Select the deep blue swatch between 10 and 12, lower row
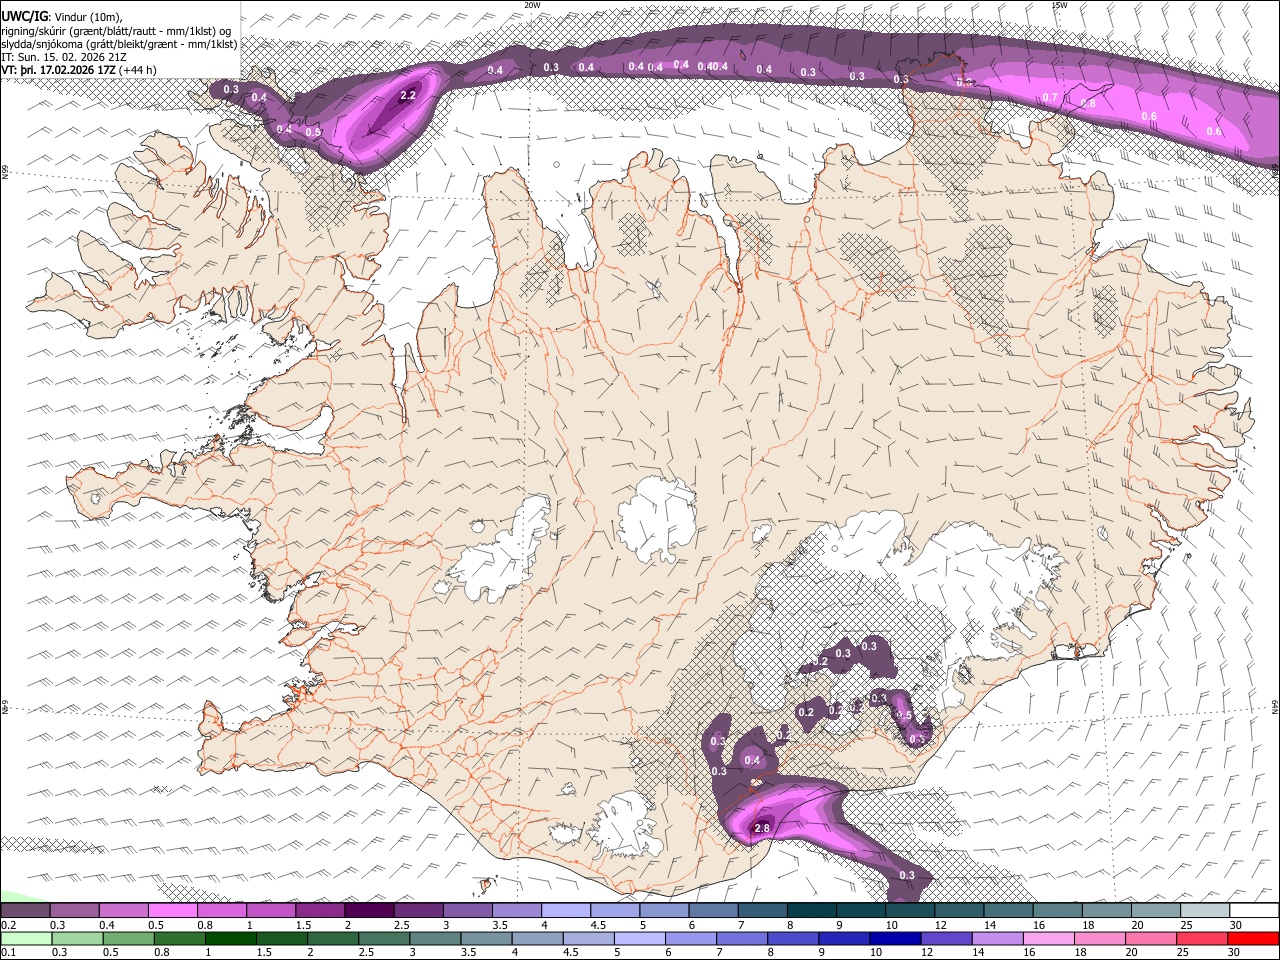Viewport: 1280px width, 960px height. pos(893,938)
